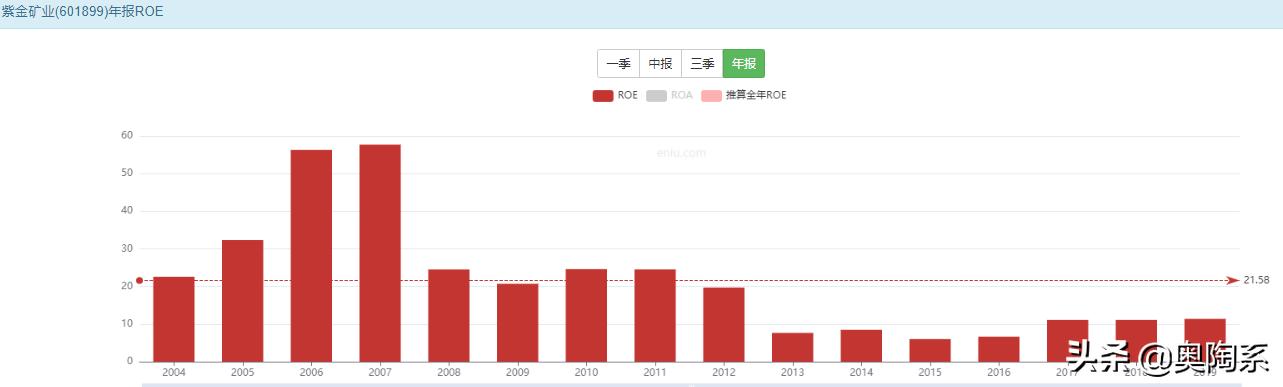Click the 2013 ROE bar
Viewport: 1283px width, 387px height.
[x=792, y=347]
